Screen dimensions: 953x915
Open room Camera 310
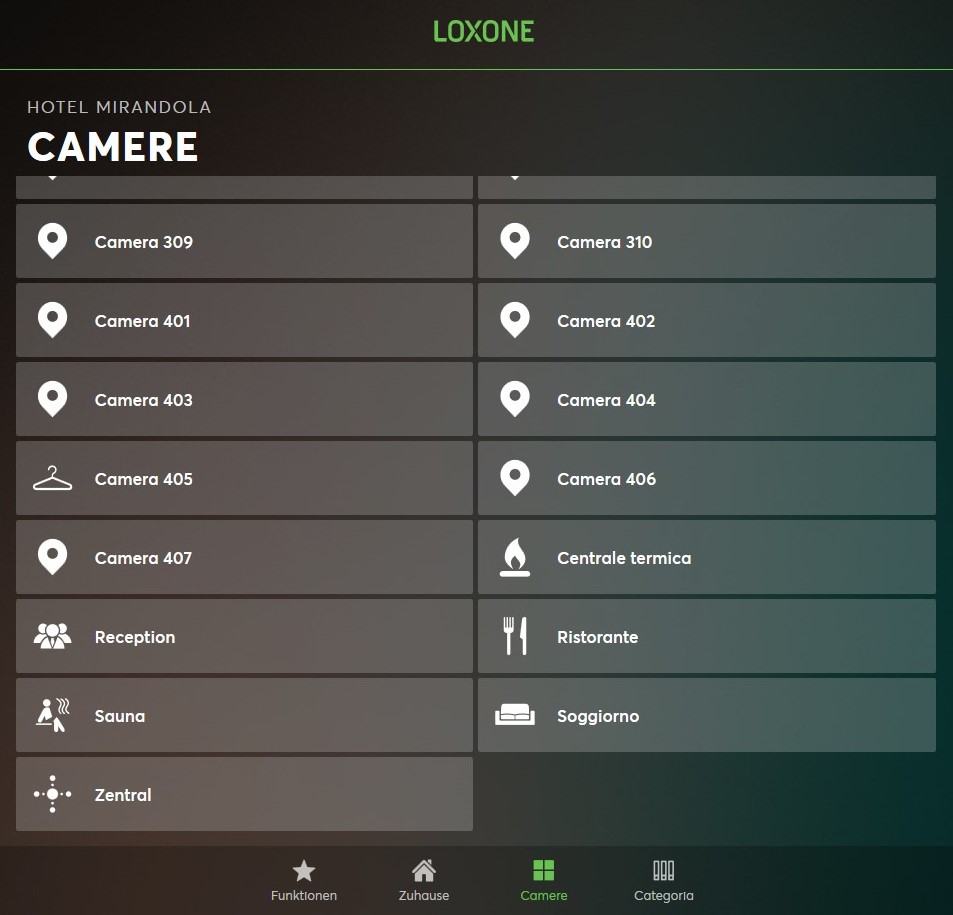click(x=706, y=242)
